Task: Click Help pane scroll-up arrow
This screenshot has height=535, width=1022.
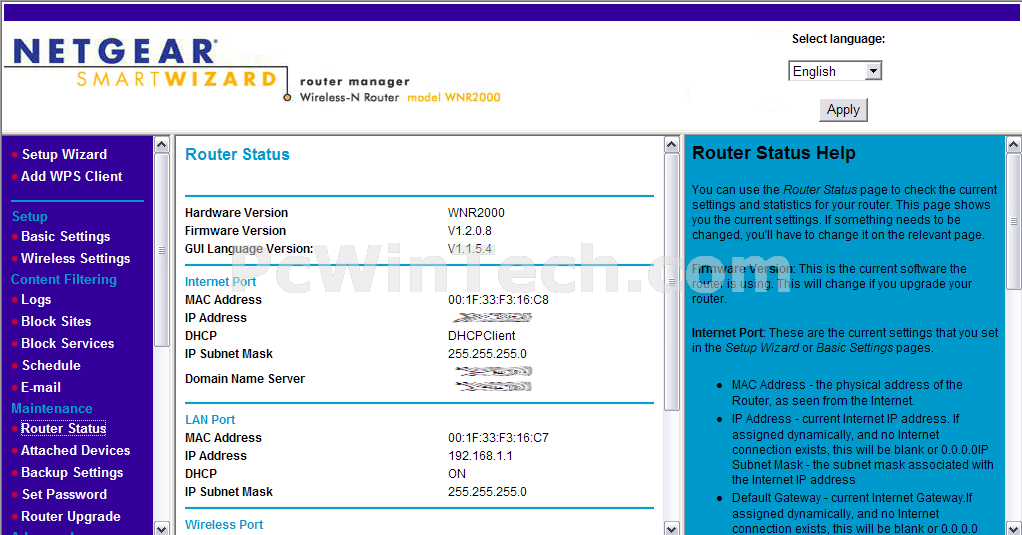Action: (x=1014, y=145)
